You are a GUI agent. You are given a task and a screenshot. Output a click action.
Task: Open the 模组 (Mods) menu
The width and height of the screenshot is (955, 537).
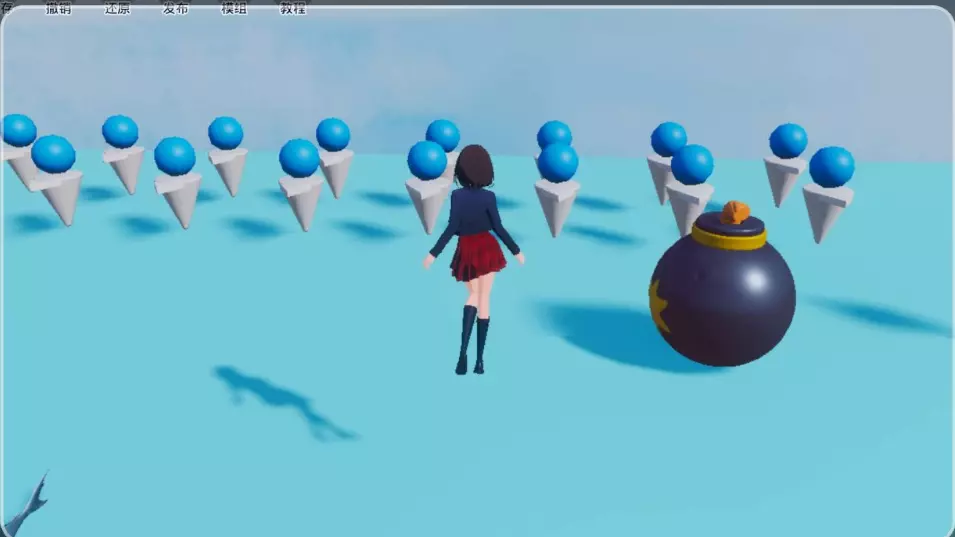pyautogui.click(x=233, y=8)
